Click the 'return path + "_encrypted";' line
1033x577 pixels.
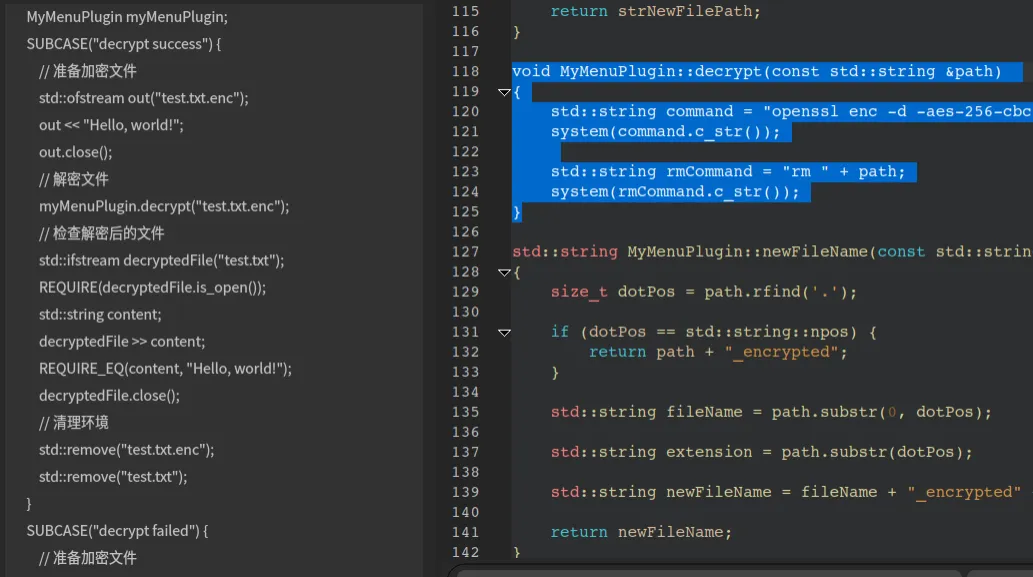(x=717, y=352)
